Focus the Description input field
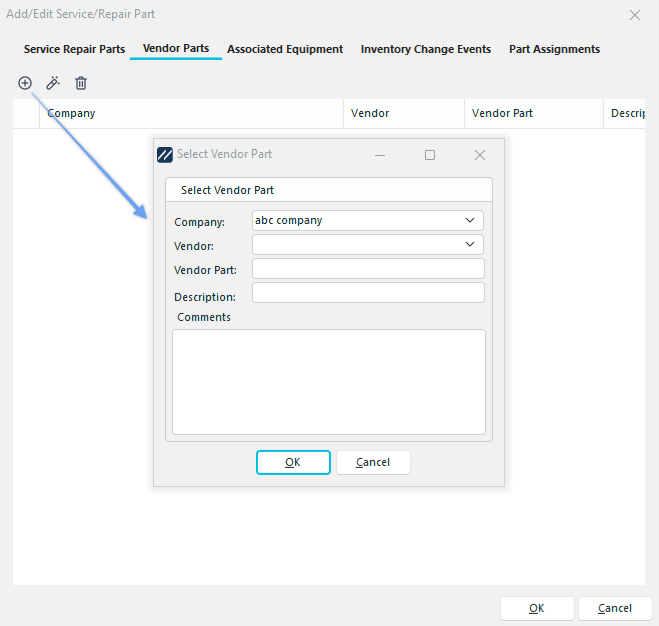Screen dimensions: 659x626 click(x=368, y=293)
